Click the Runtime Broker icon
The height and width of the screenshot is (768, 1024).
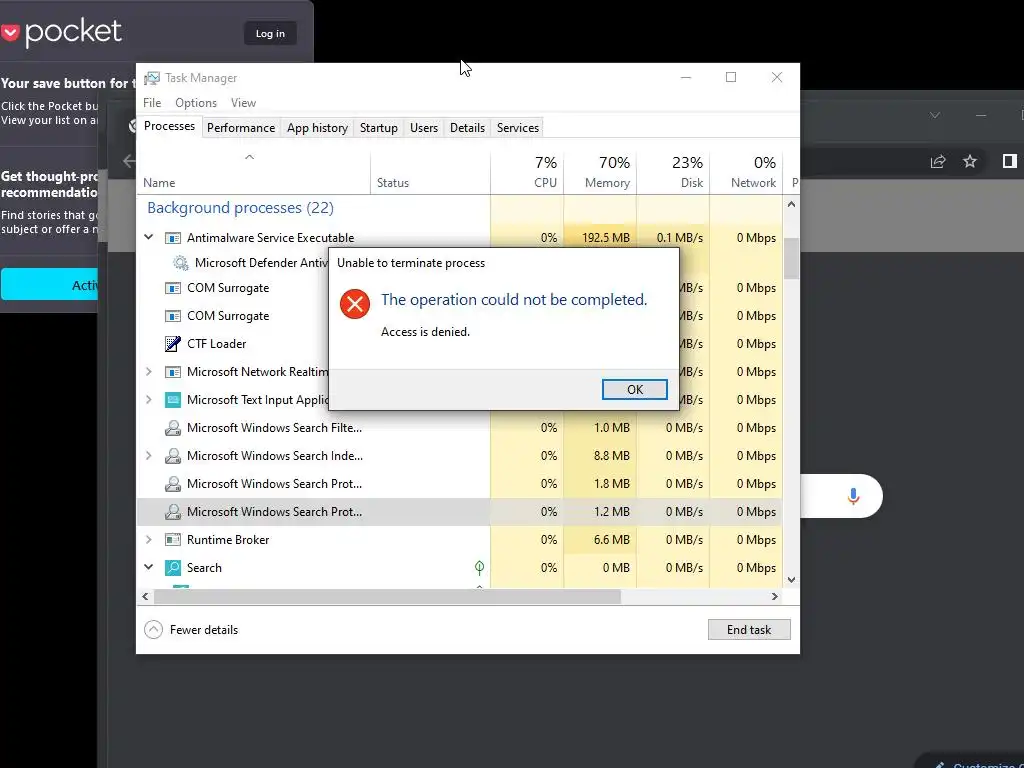(x=172, y=539)
